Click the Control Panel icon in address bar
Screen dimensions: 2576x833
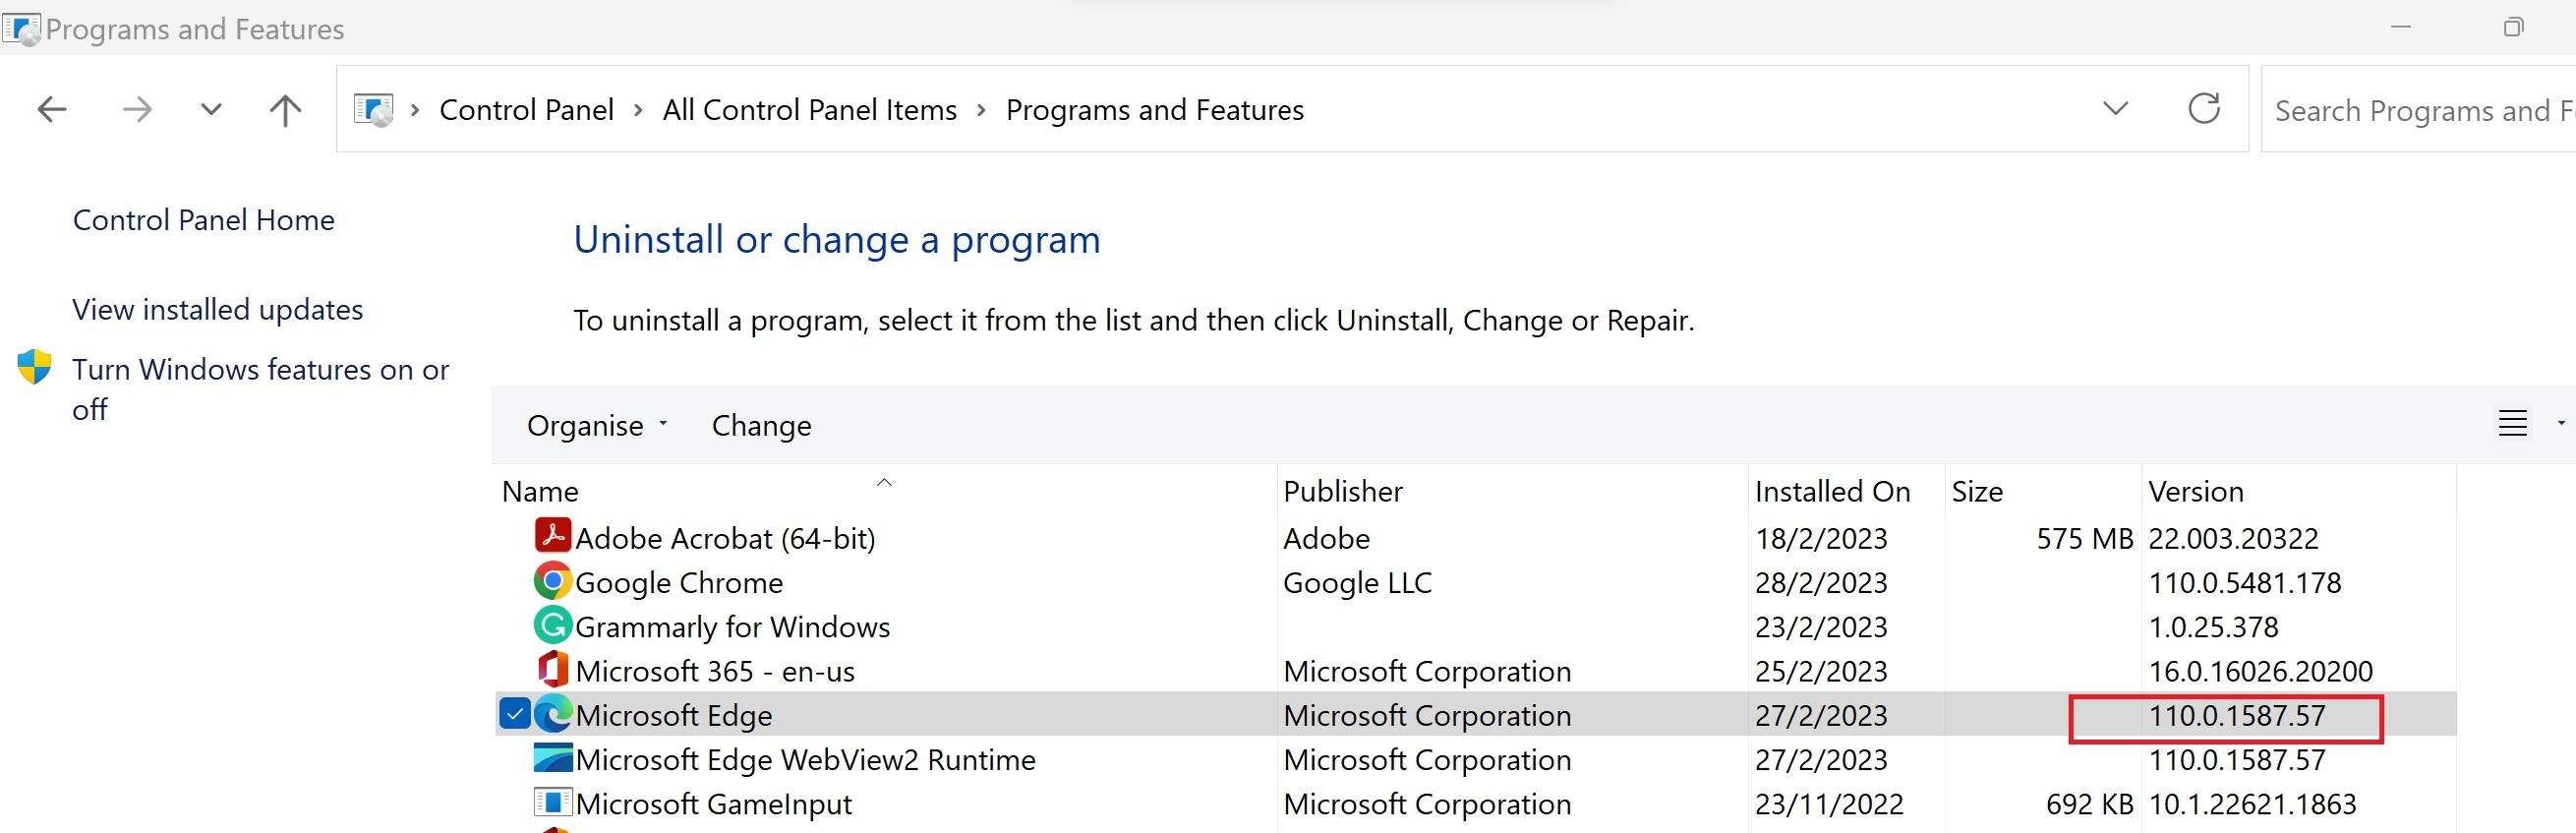(x=374, y=109)
